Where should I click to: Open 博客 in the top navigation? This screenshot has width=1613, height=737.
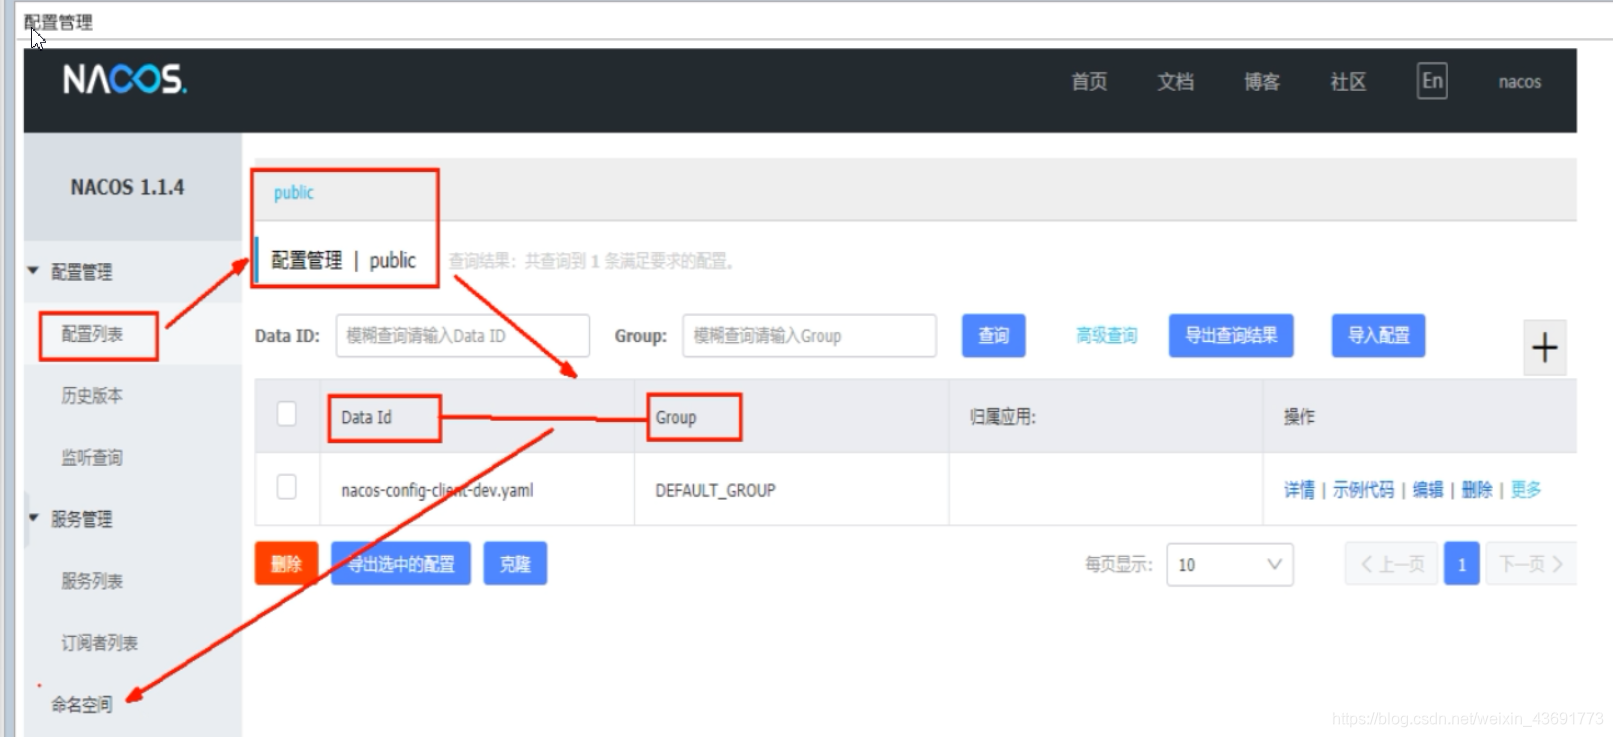1262,82
